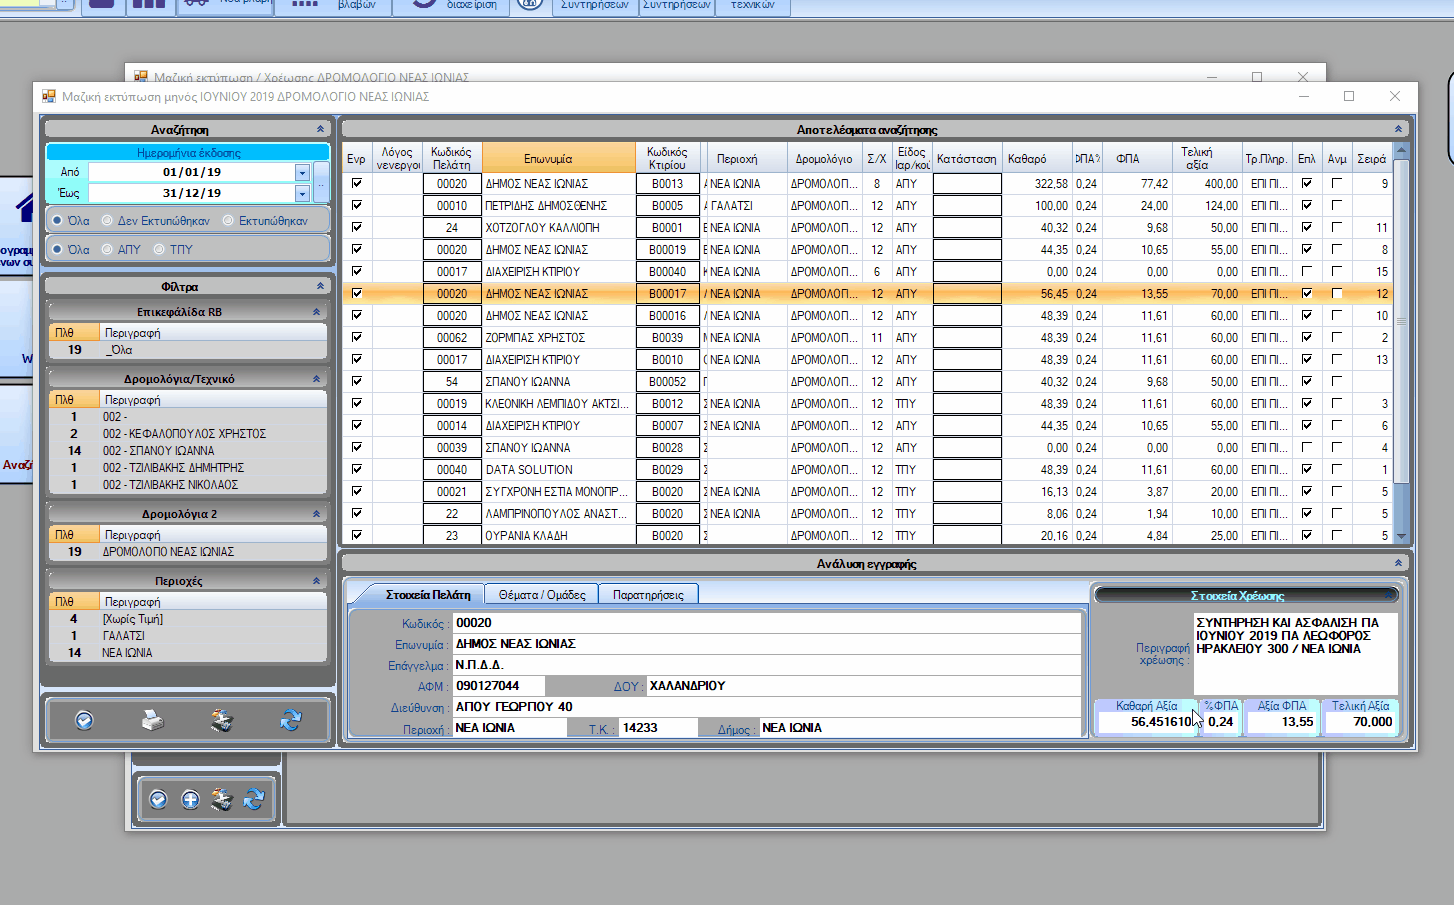Switch to the 'Θέματα / Ομάδες' tab
1454x905 pixels.
click(x=541, y=595)
